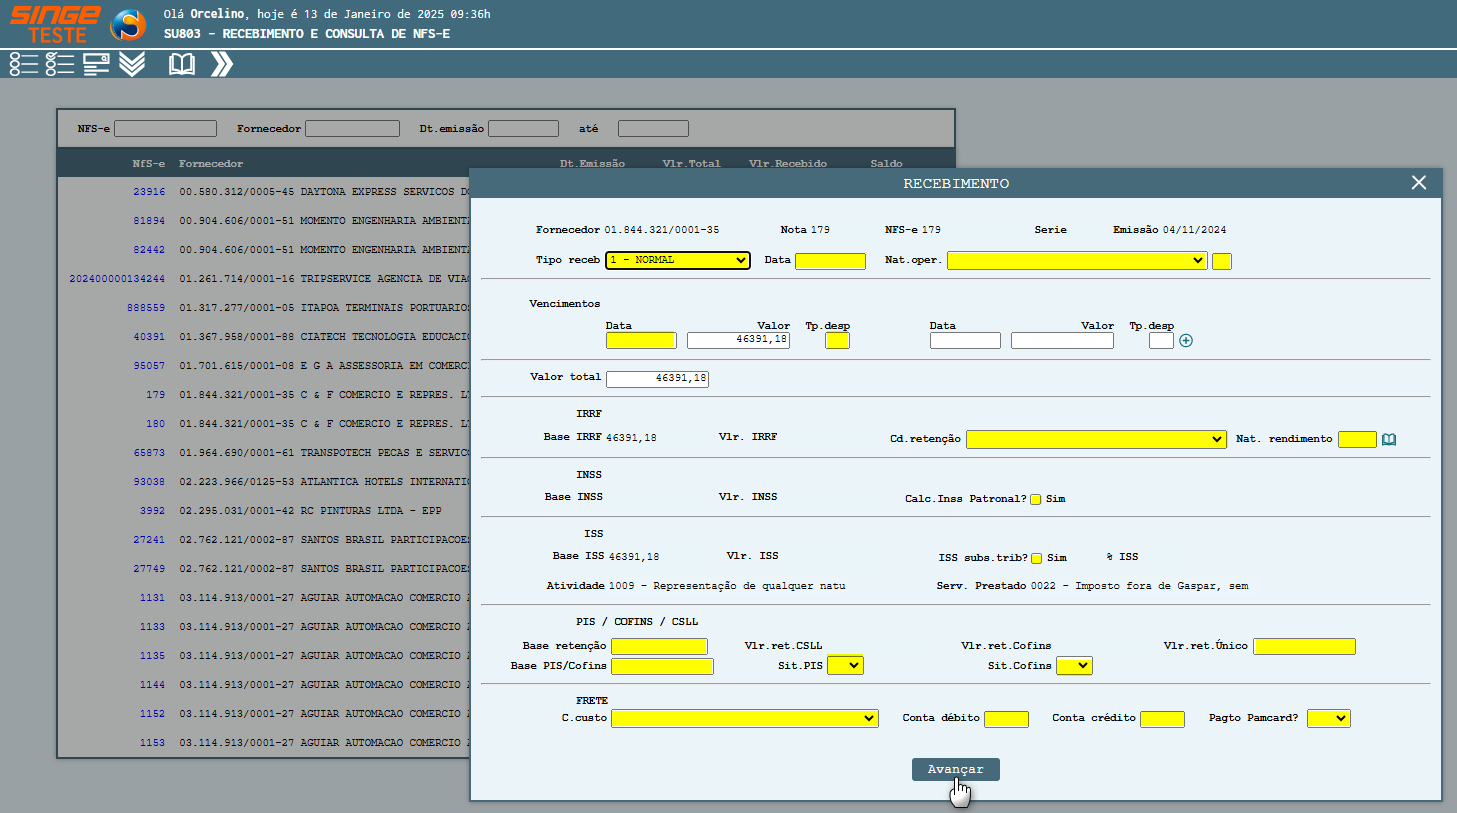
Task: Add another vencimento with the plus icon
Action: tap(1186, 341)
